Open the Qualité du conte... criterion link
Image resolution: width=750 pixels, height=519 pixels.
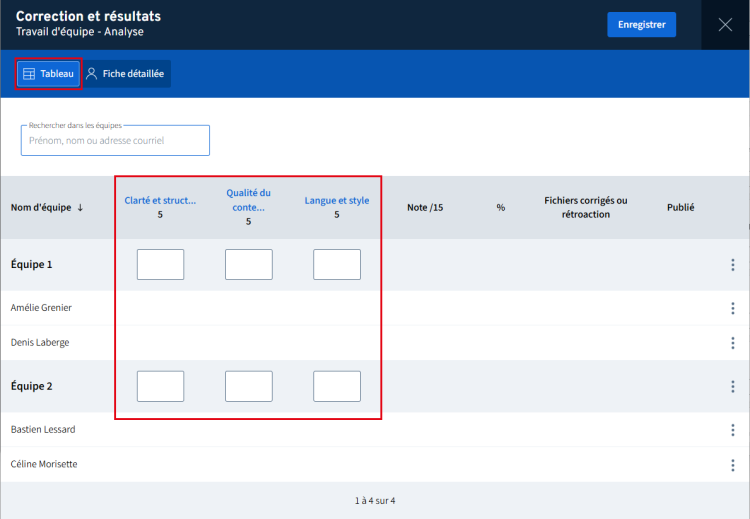[248, 200]
